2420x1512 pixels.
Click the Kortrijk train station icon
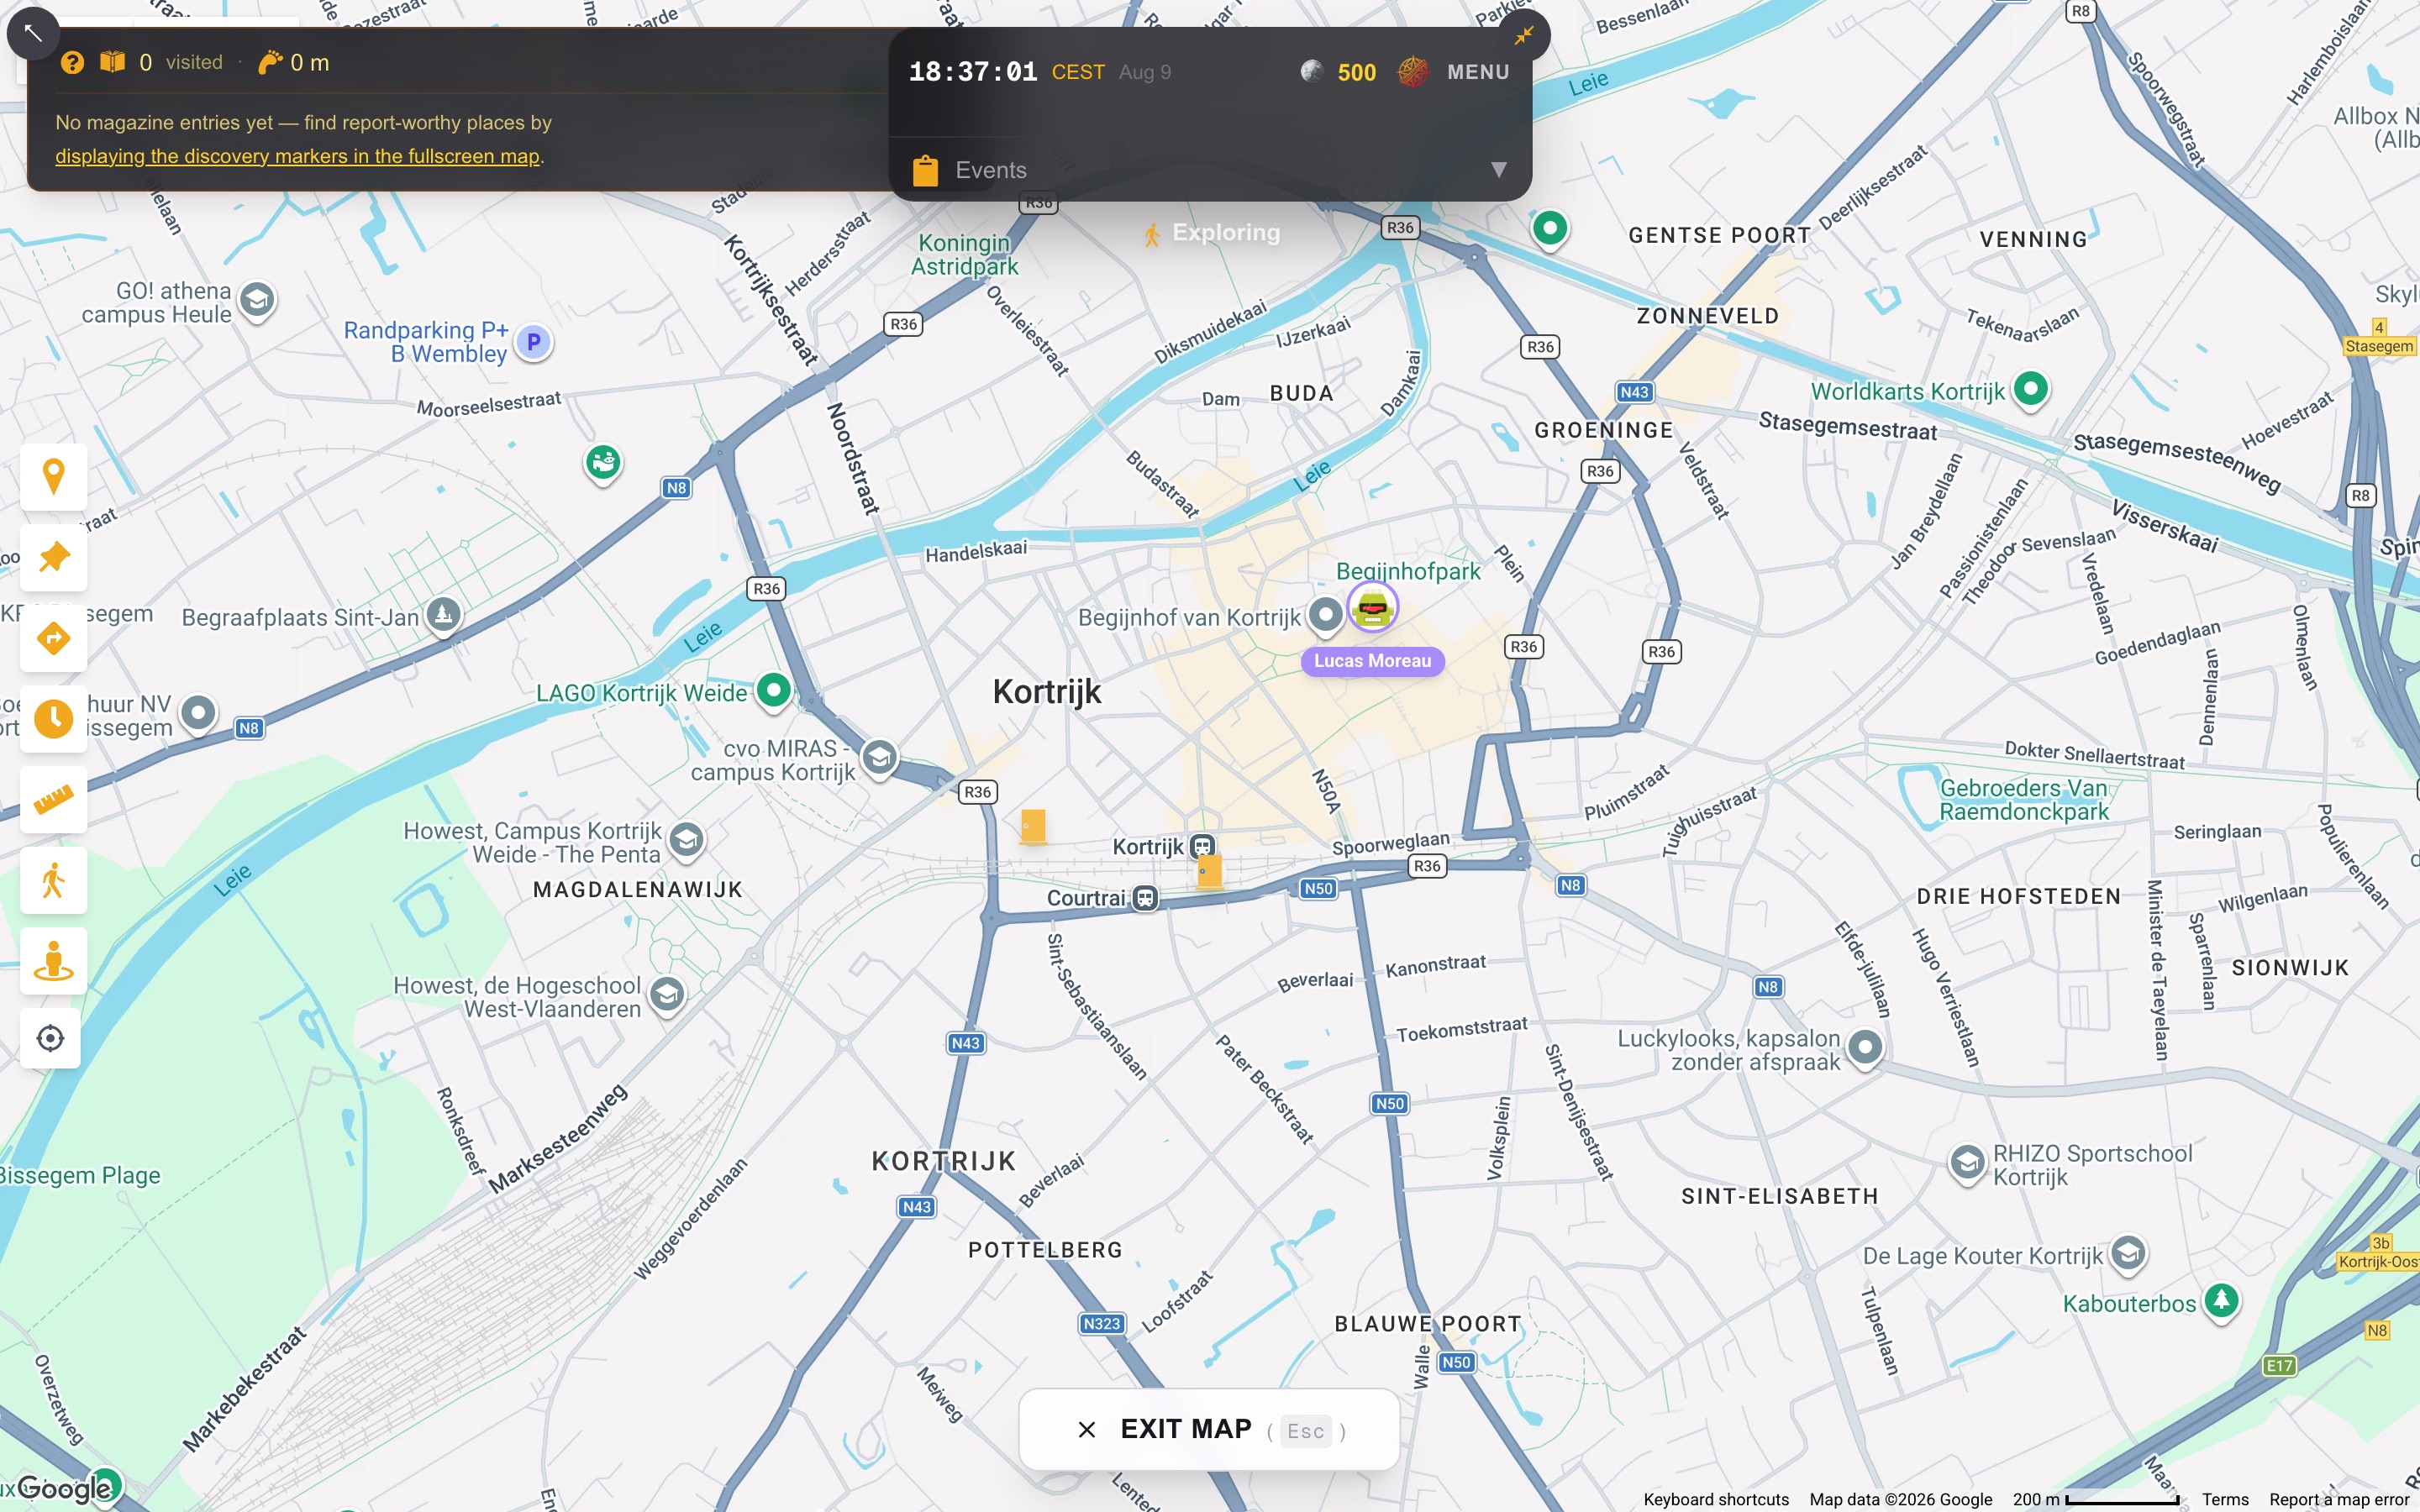click(1203, 847)
